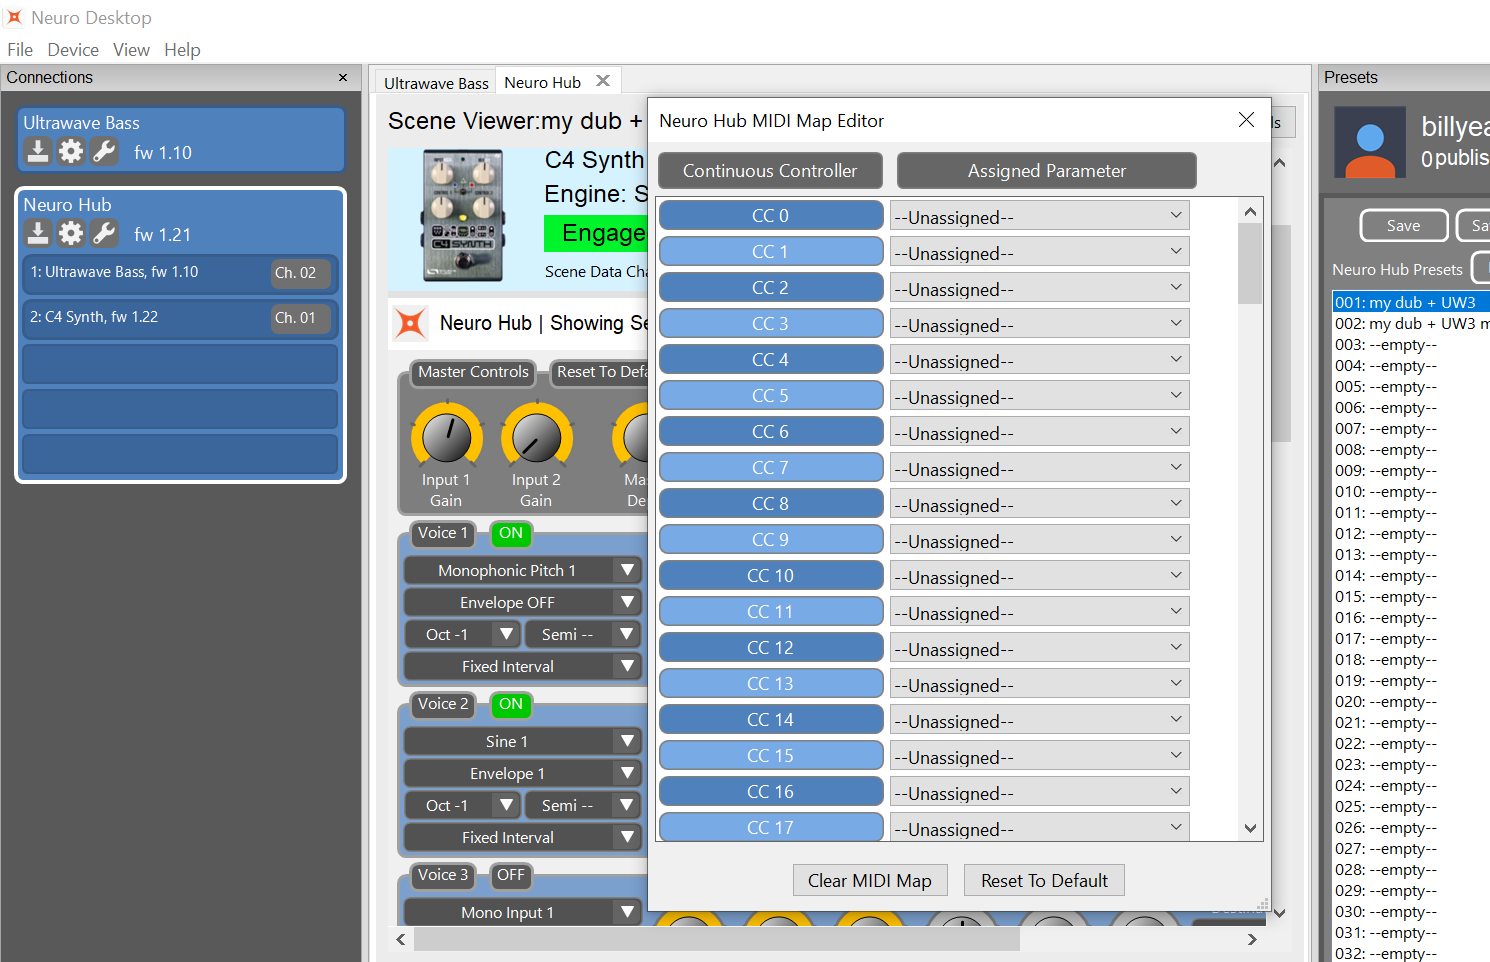The width and height of the screenshot is (1490, 962).
Task: Toggle Voice 3 OFF switch
Action: pyautogui.click(x=511, y=875)
